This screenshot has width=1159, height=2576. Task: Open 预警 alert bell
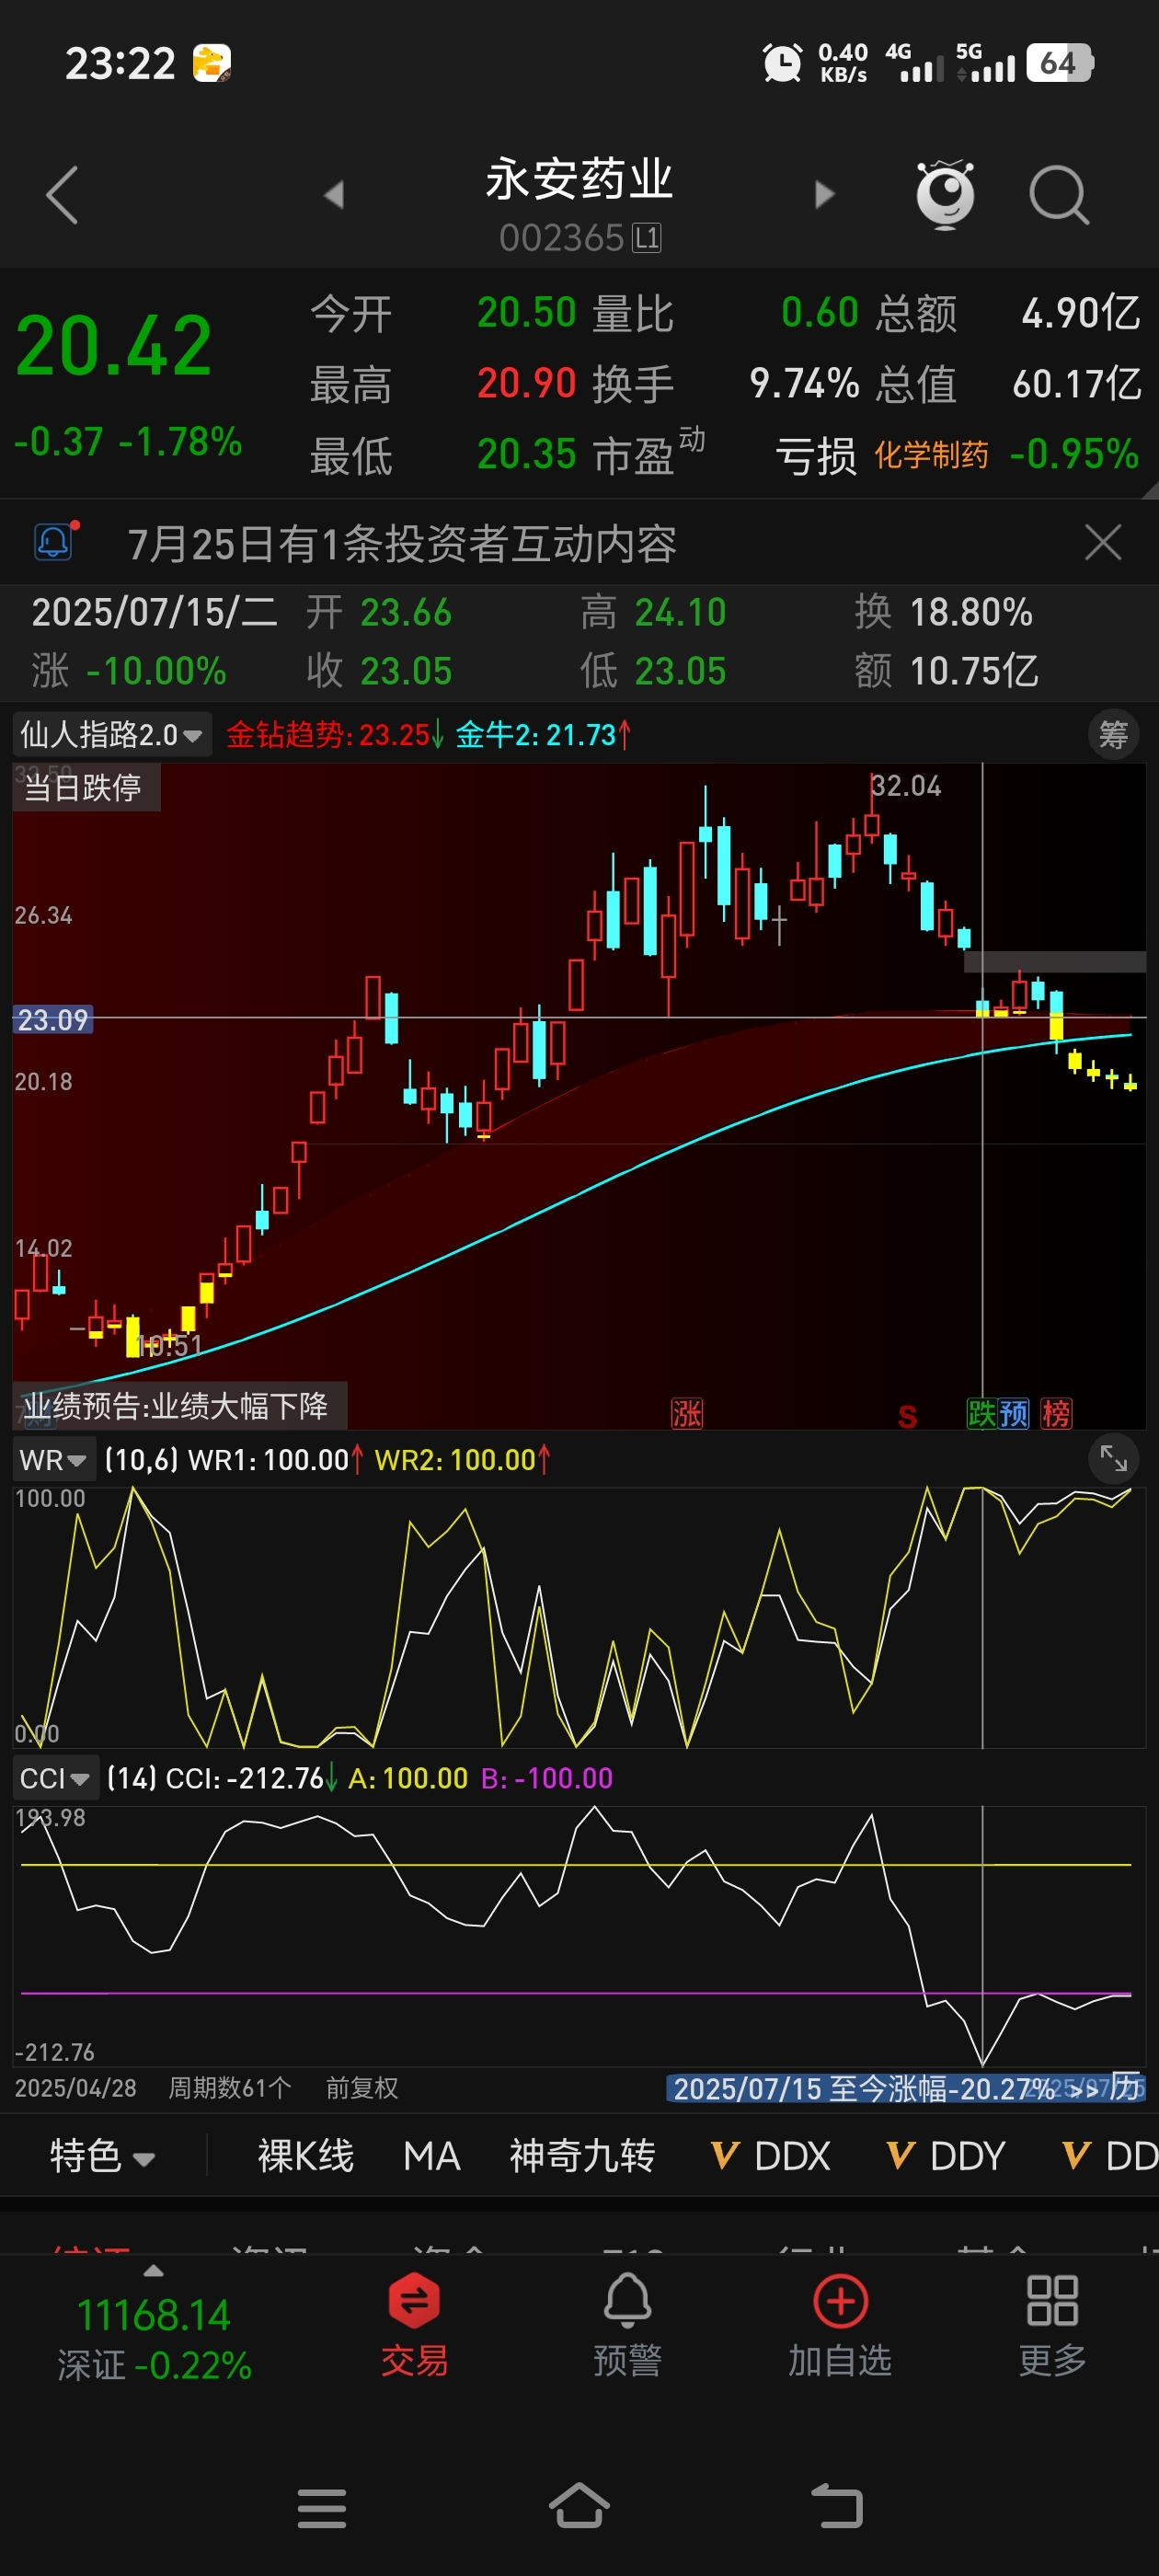(627, 2326)
